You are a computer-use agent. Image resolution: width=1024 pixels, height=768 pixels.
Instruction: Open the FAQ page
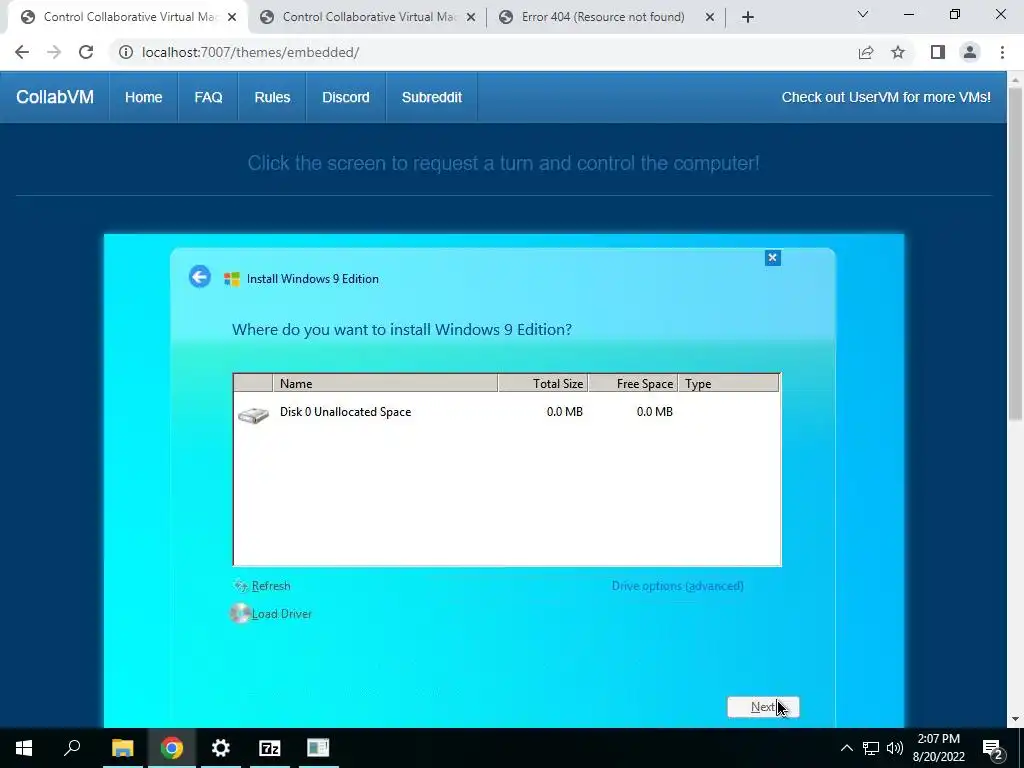coord(208,97)
